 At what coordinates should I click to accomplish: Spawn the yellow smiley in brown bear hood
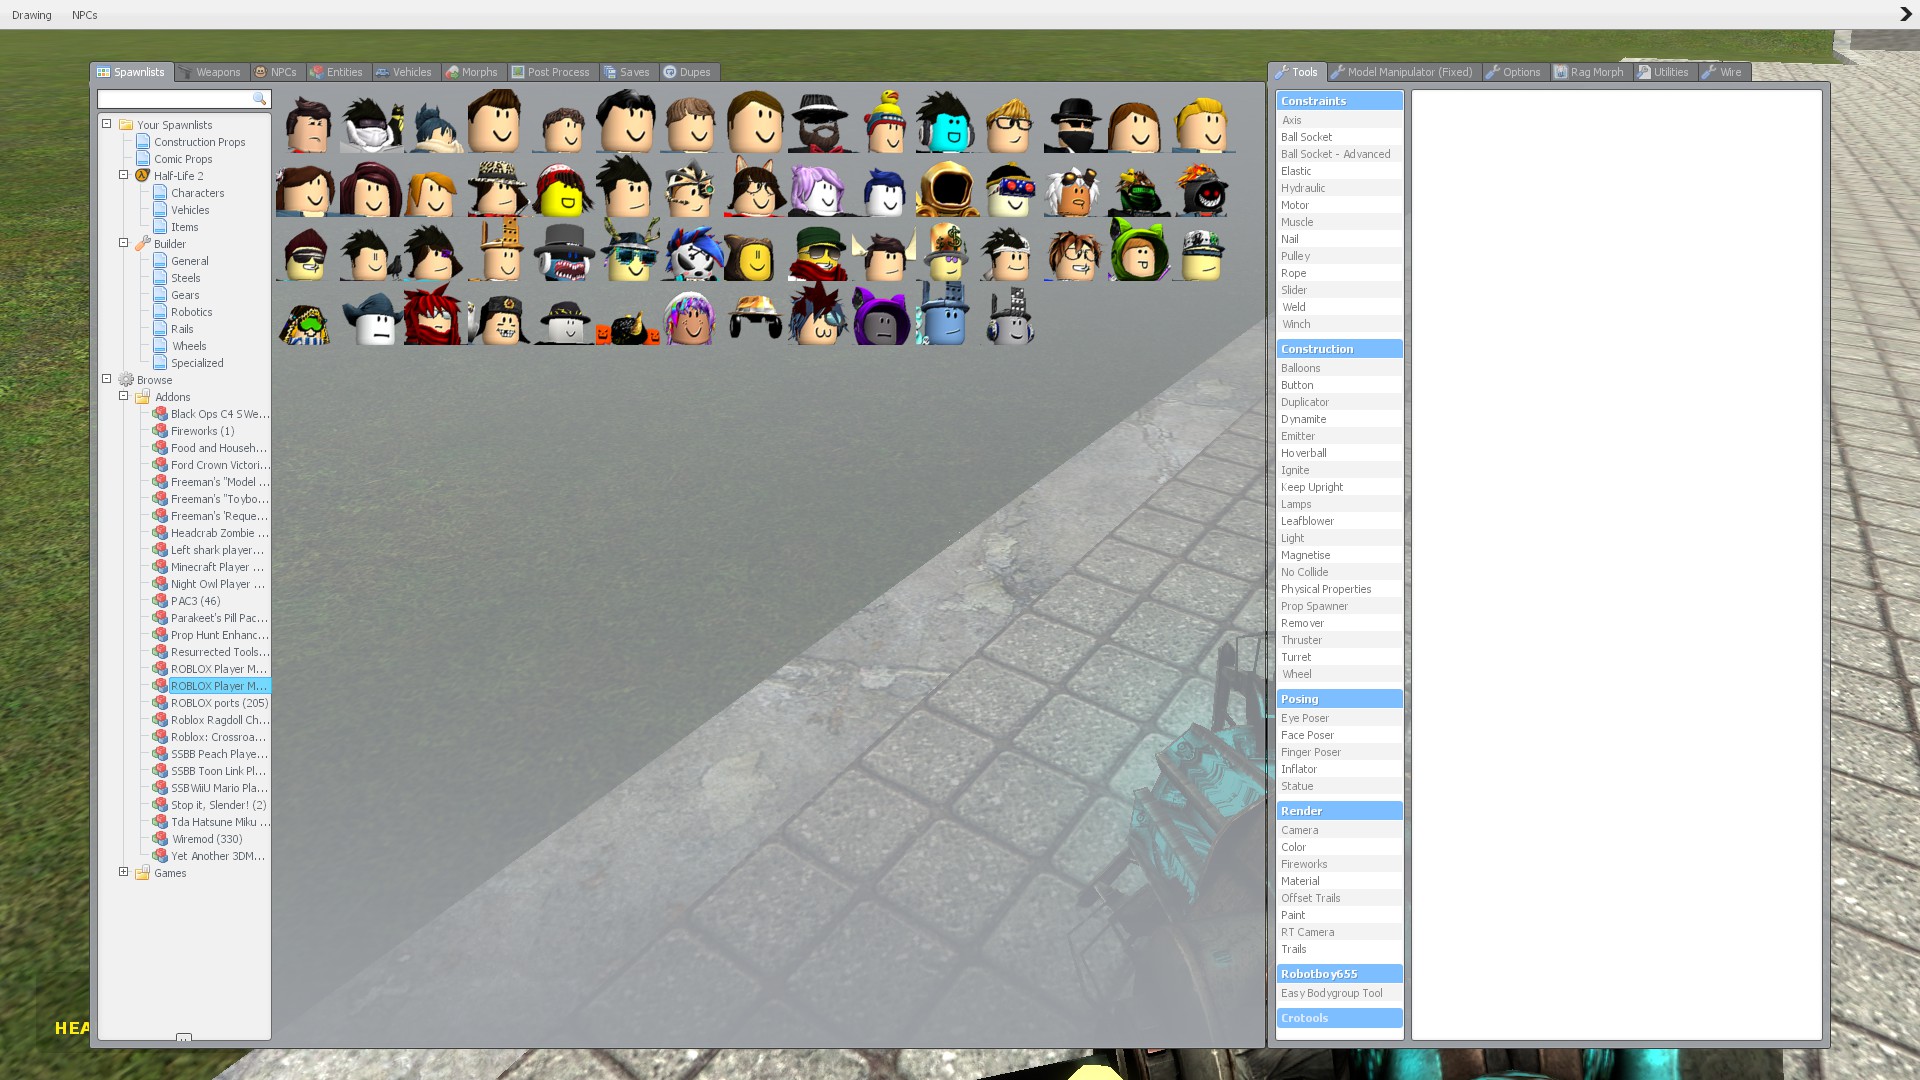coord(755,249)
